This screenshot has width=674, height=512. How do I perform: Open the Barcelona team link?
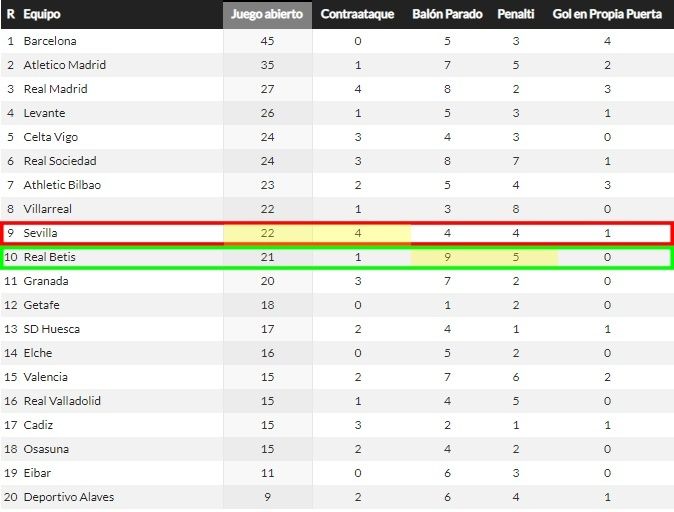pyautogui.click(x=50, y=41)
